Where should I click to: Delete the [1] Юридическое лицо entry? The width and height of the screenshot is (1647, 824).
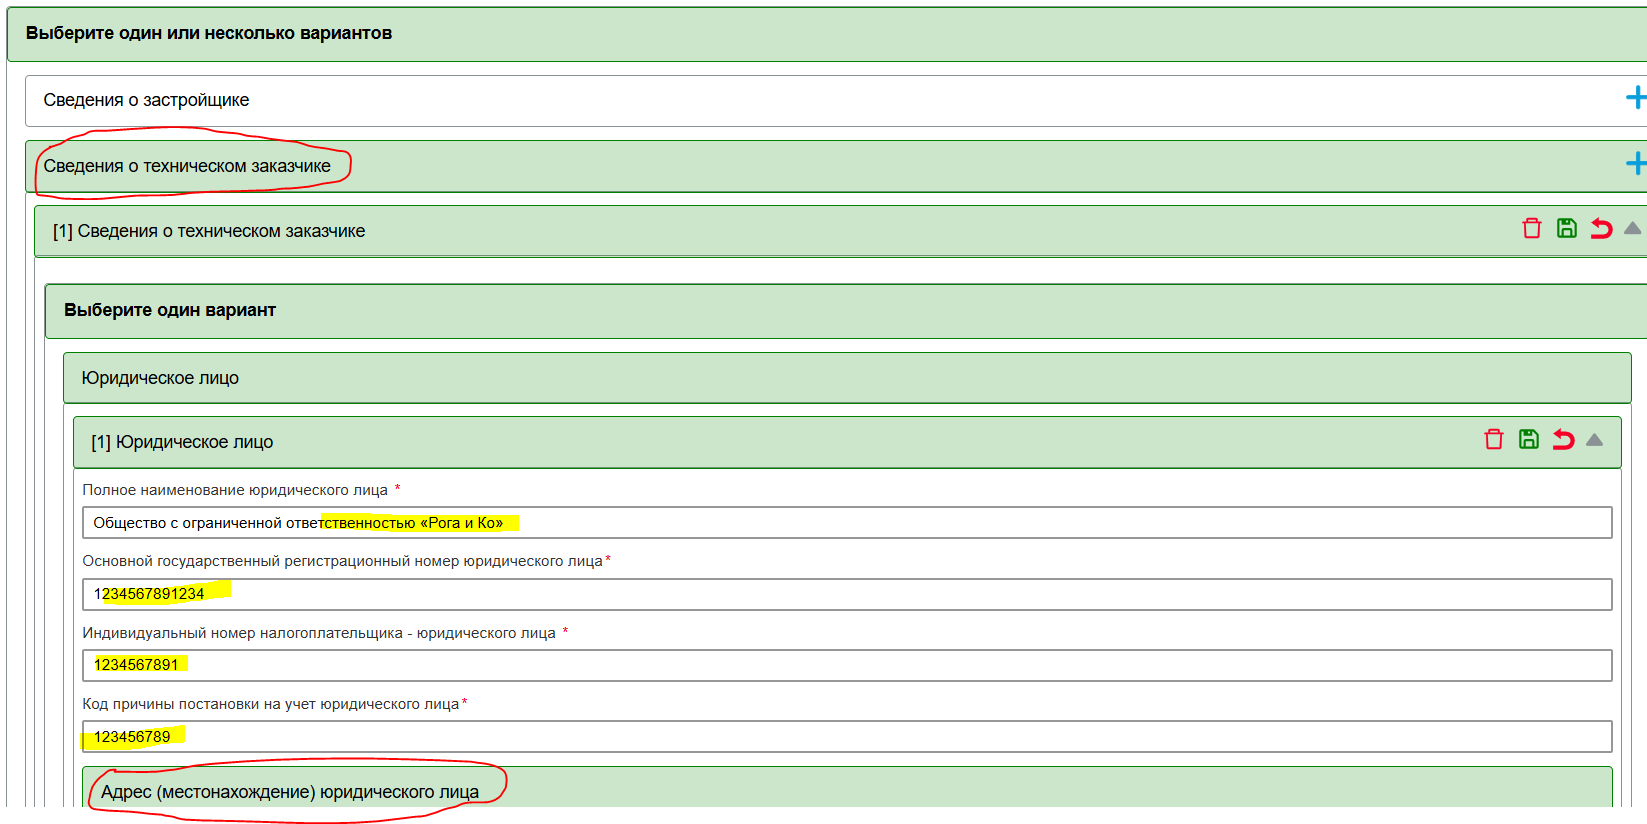click(x=1493, y=440)
